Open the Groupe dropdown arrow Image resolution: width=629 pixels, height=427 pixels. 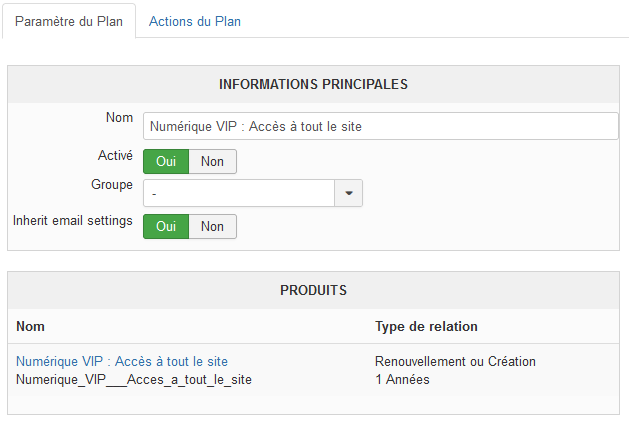pos(349,193)
